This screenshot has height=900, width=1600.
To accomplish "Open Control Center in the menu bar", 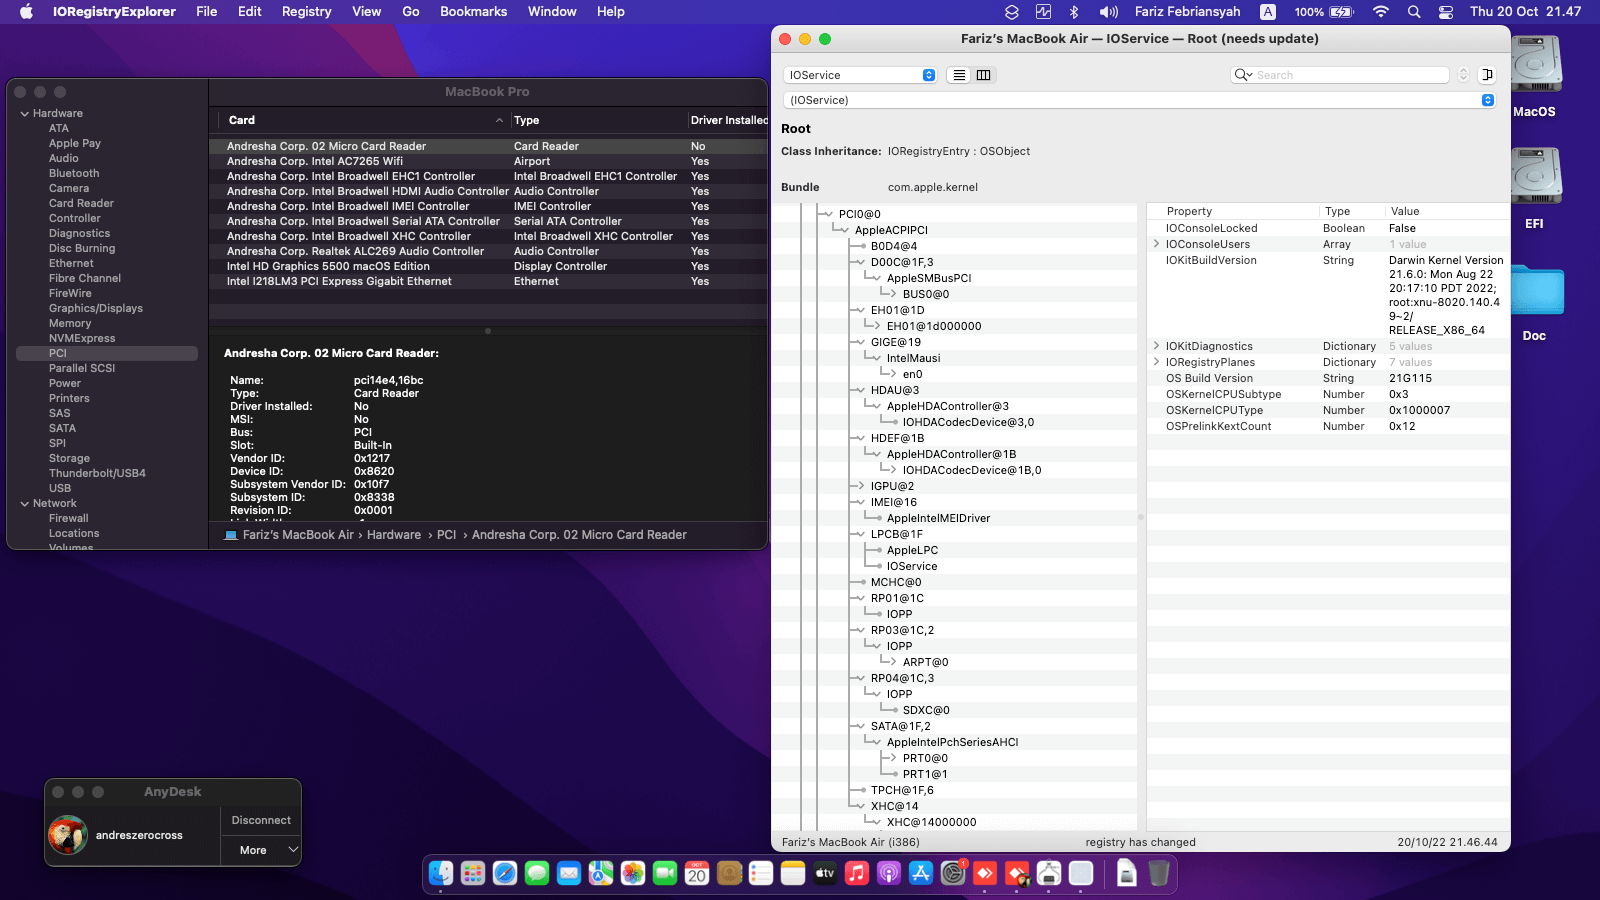I will click(1446, 12).
